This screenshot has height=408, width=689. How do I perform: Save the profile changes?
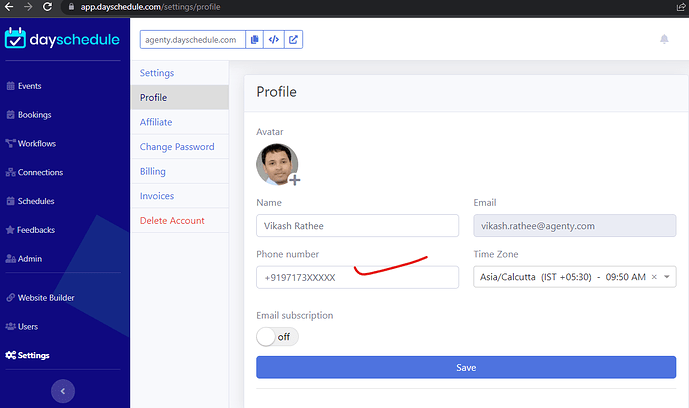[466, 367]
